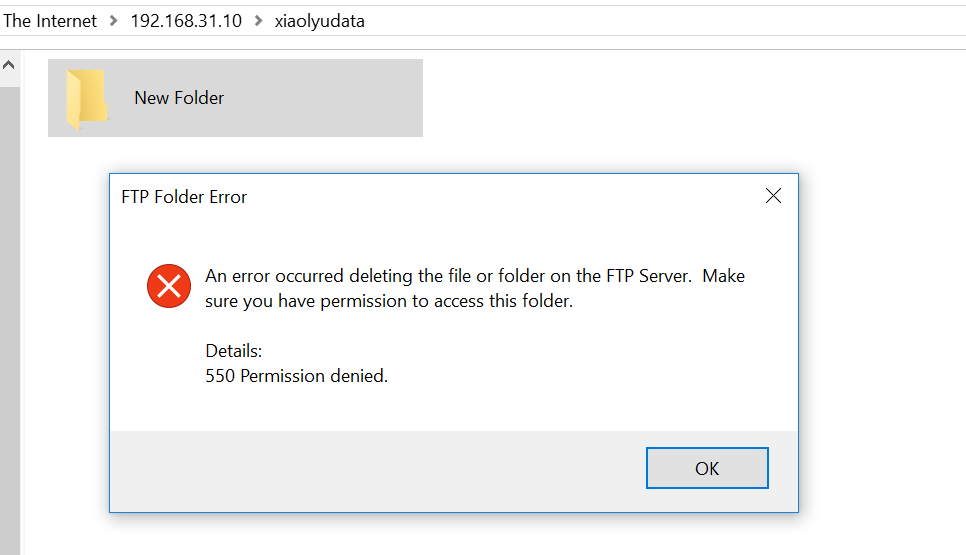
Task: Go to 192.168.31.10 breadcrumb segment
Action: point(186,21)
